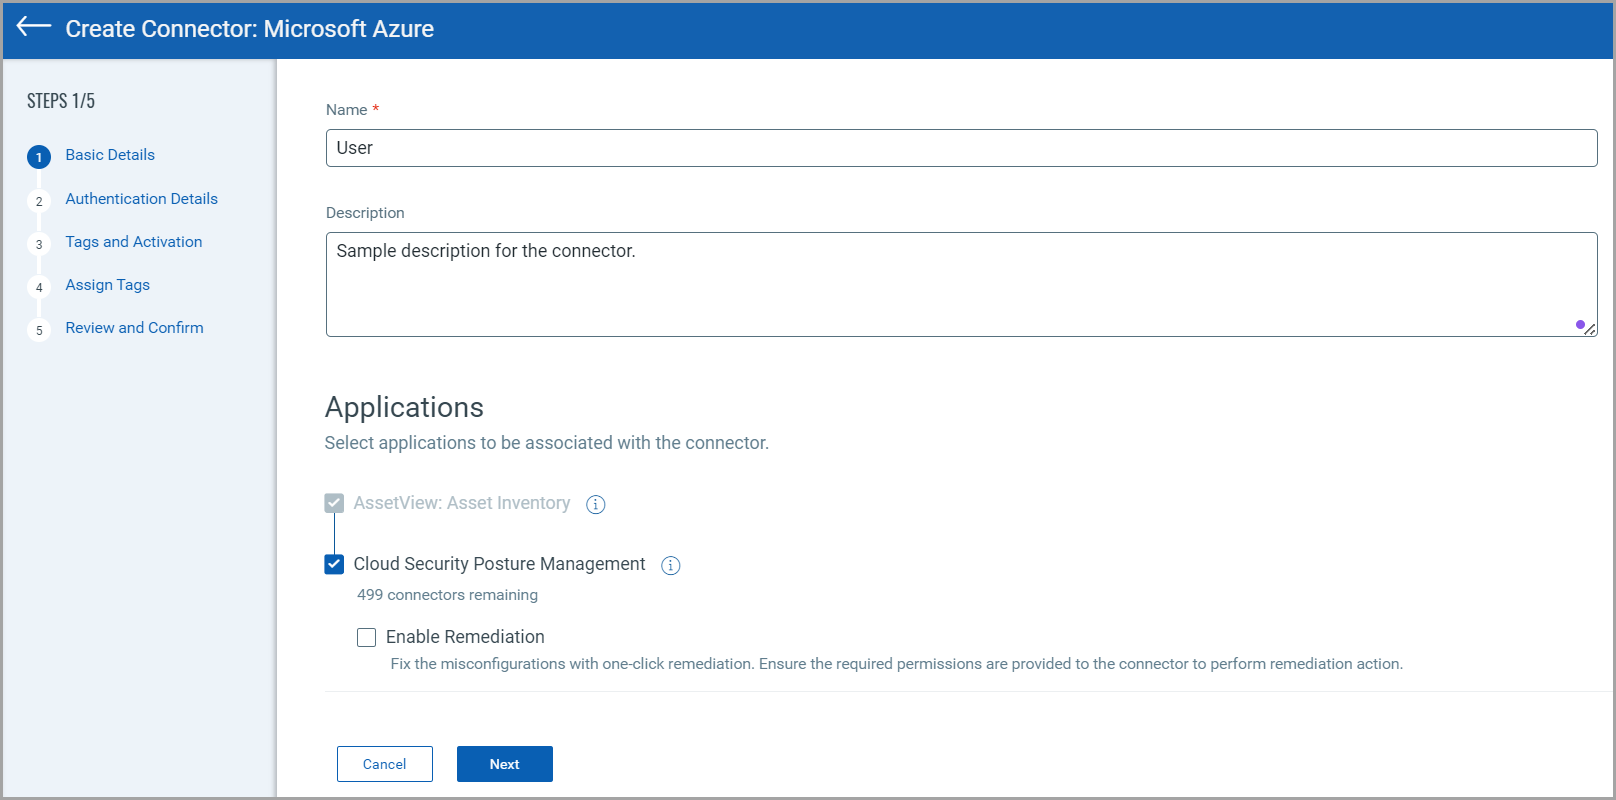Enable the Remediation checkbox

tap(367, 637)
